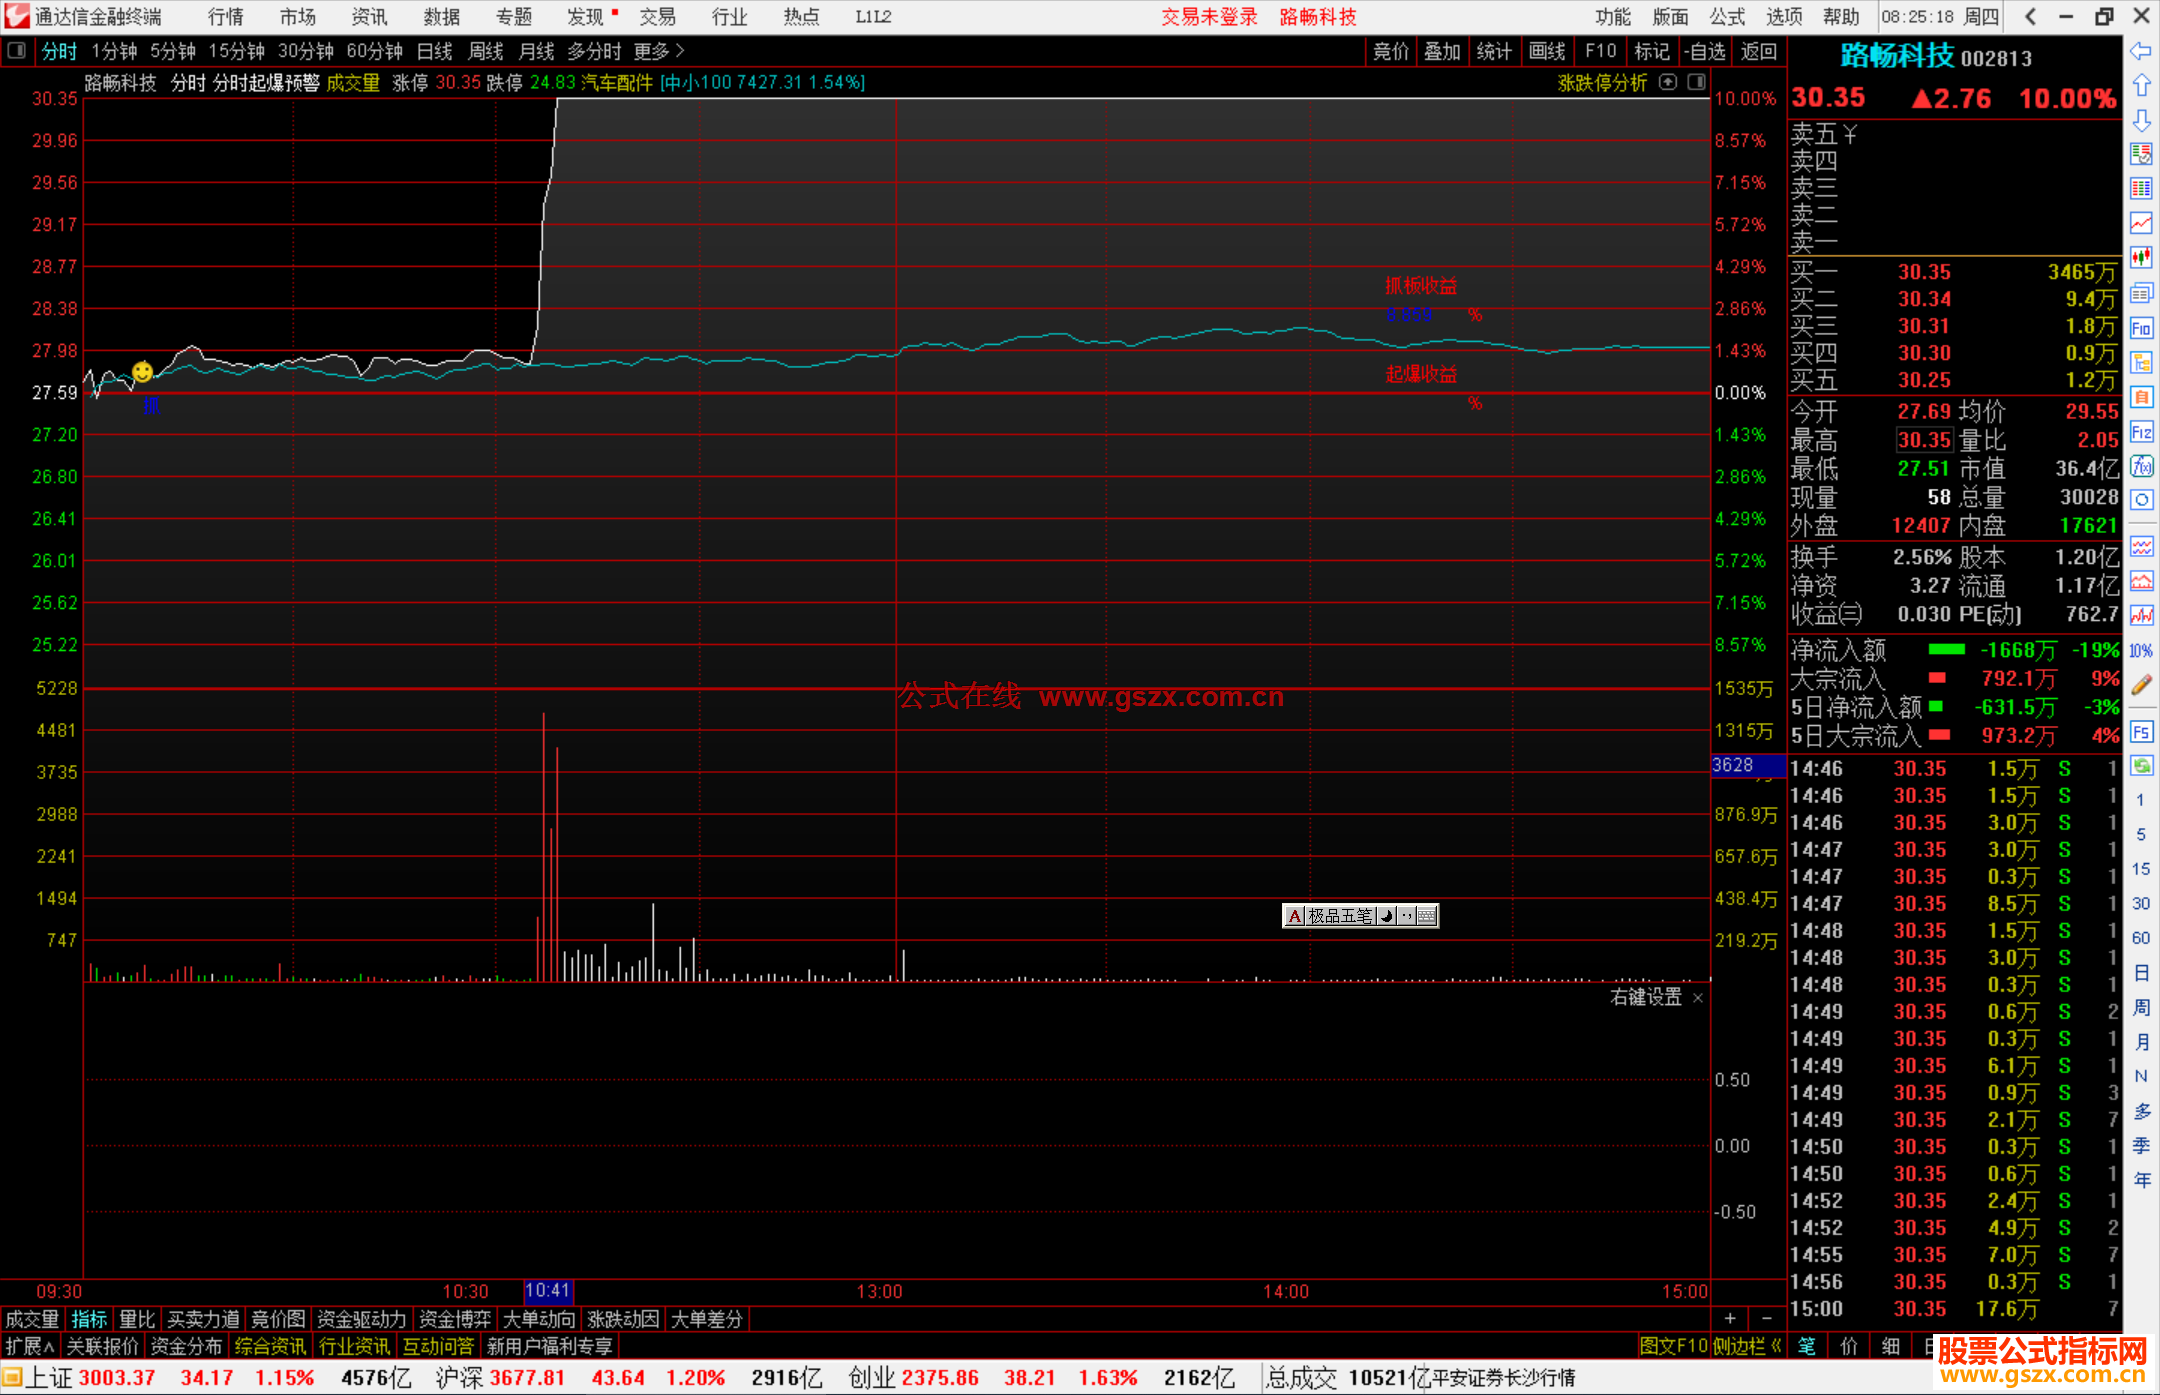
Task: Click the smiley face marker on chart
Action: click(x=143, y=372)
